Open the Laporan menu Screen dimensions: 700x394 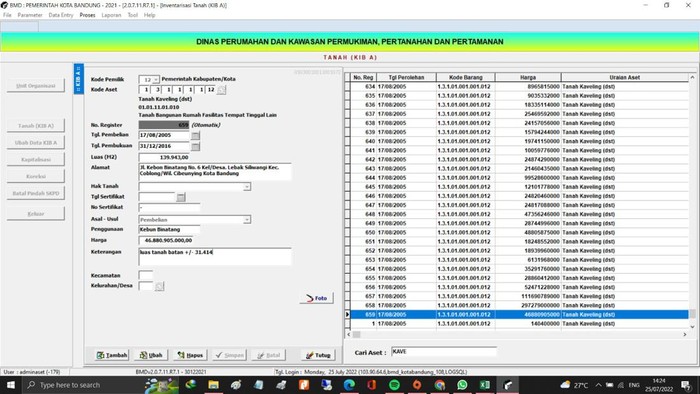tap(111, 15)
